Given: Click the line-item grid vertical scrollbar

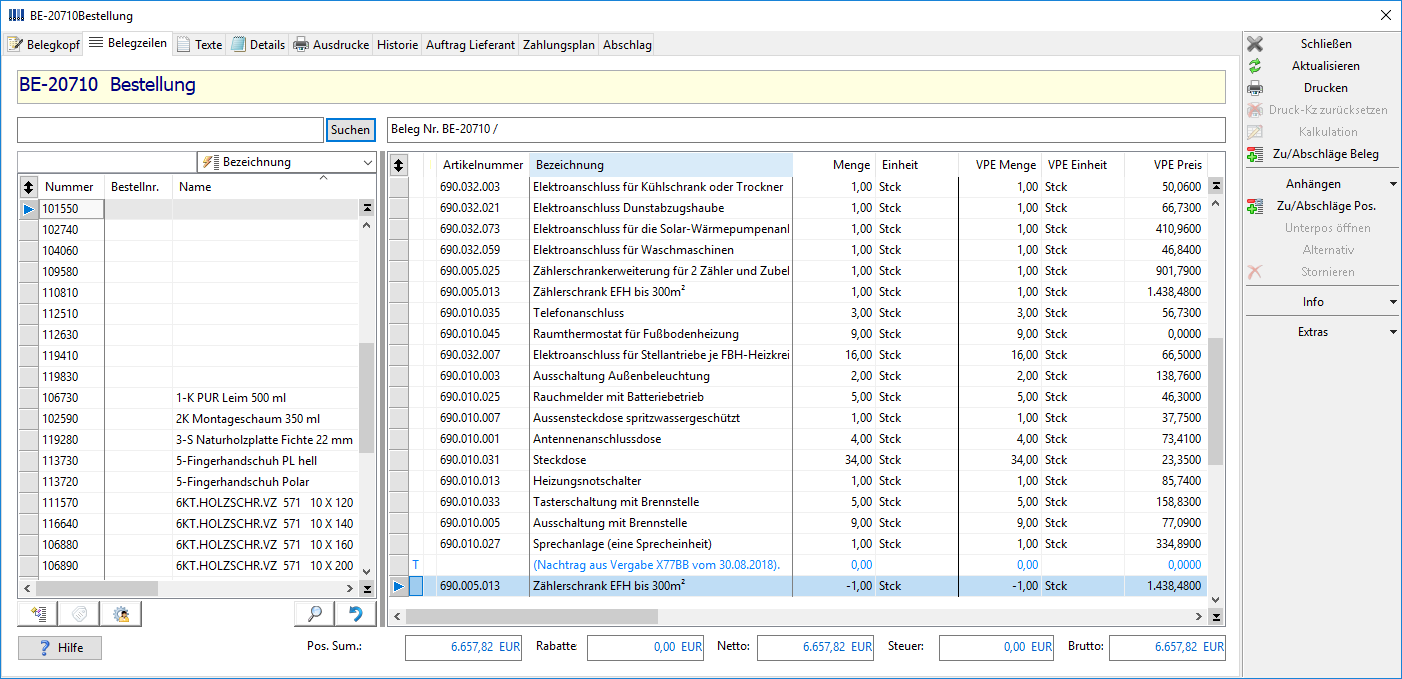Looking at the screenshot, I should tap(1216, 400).
